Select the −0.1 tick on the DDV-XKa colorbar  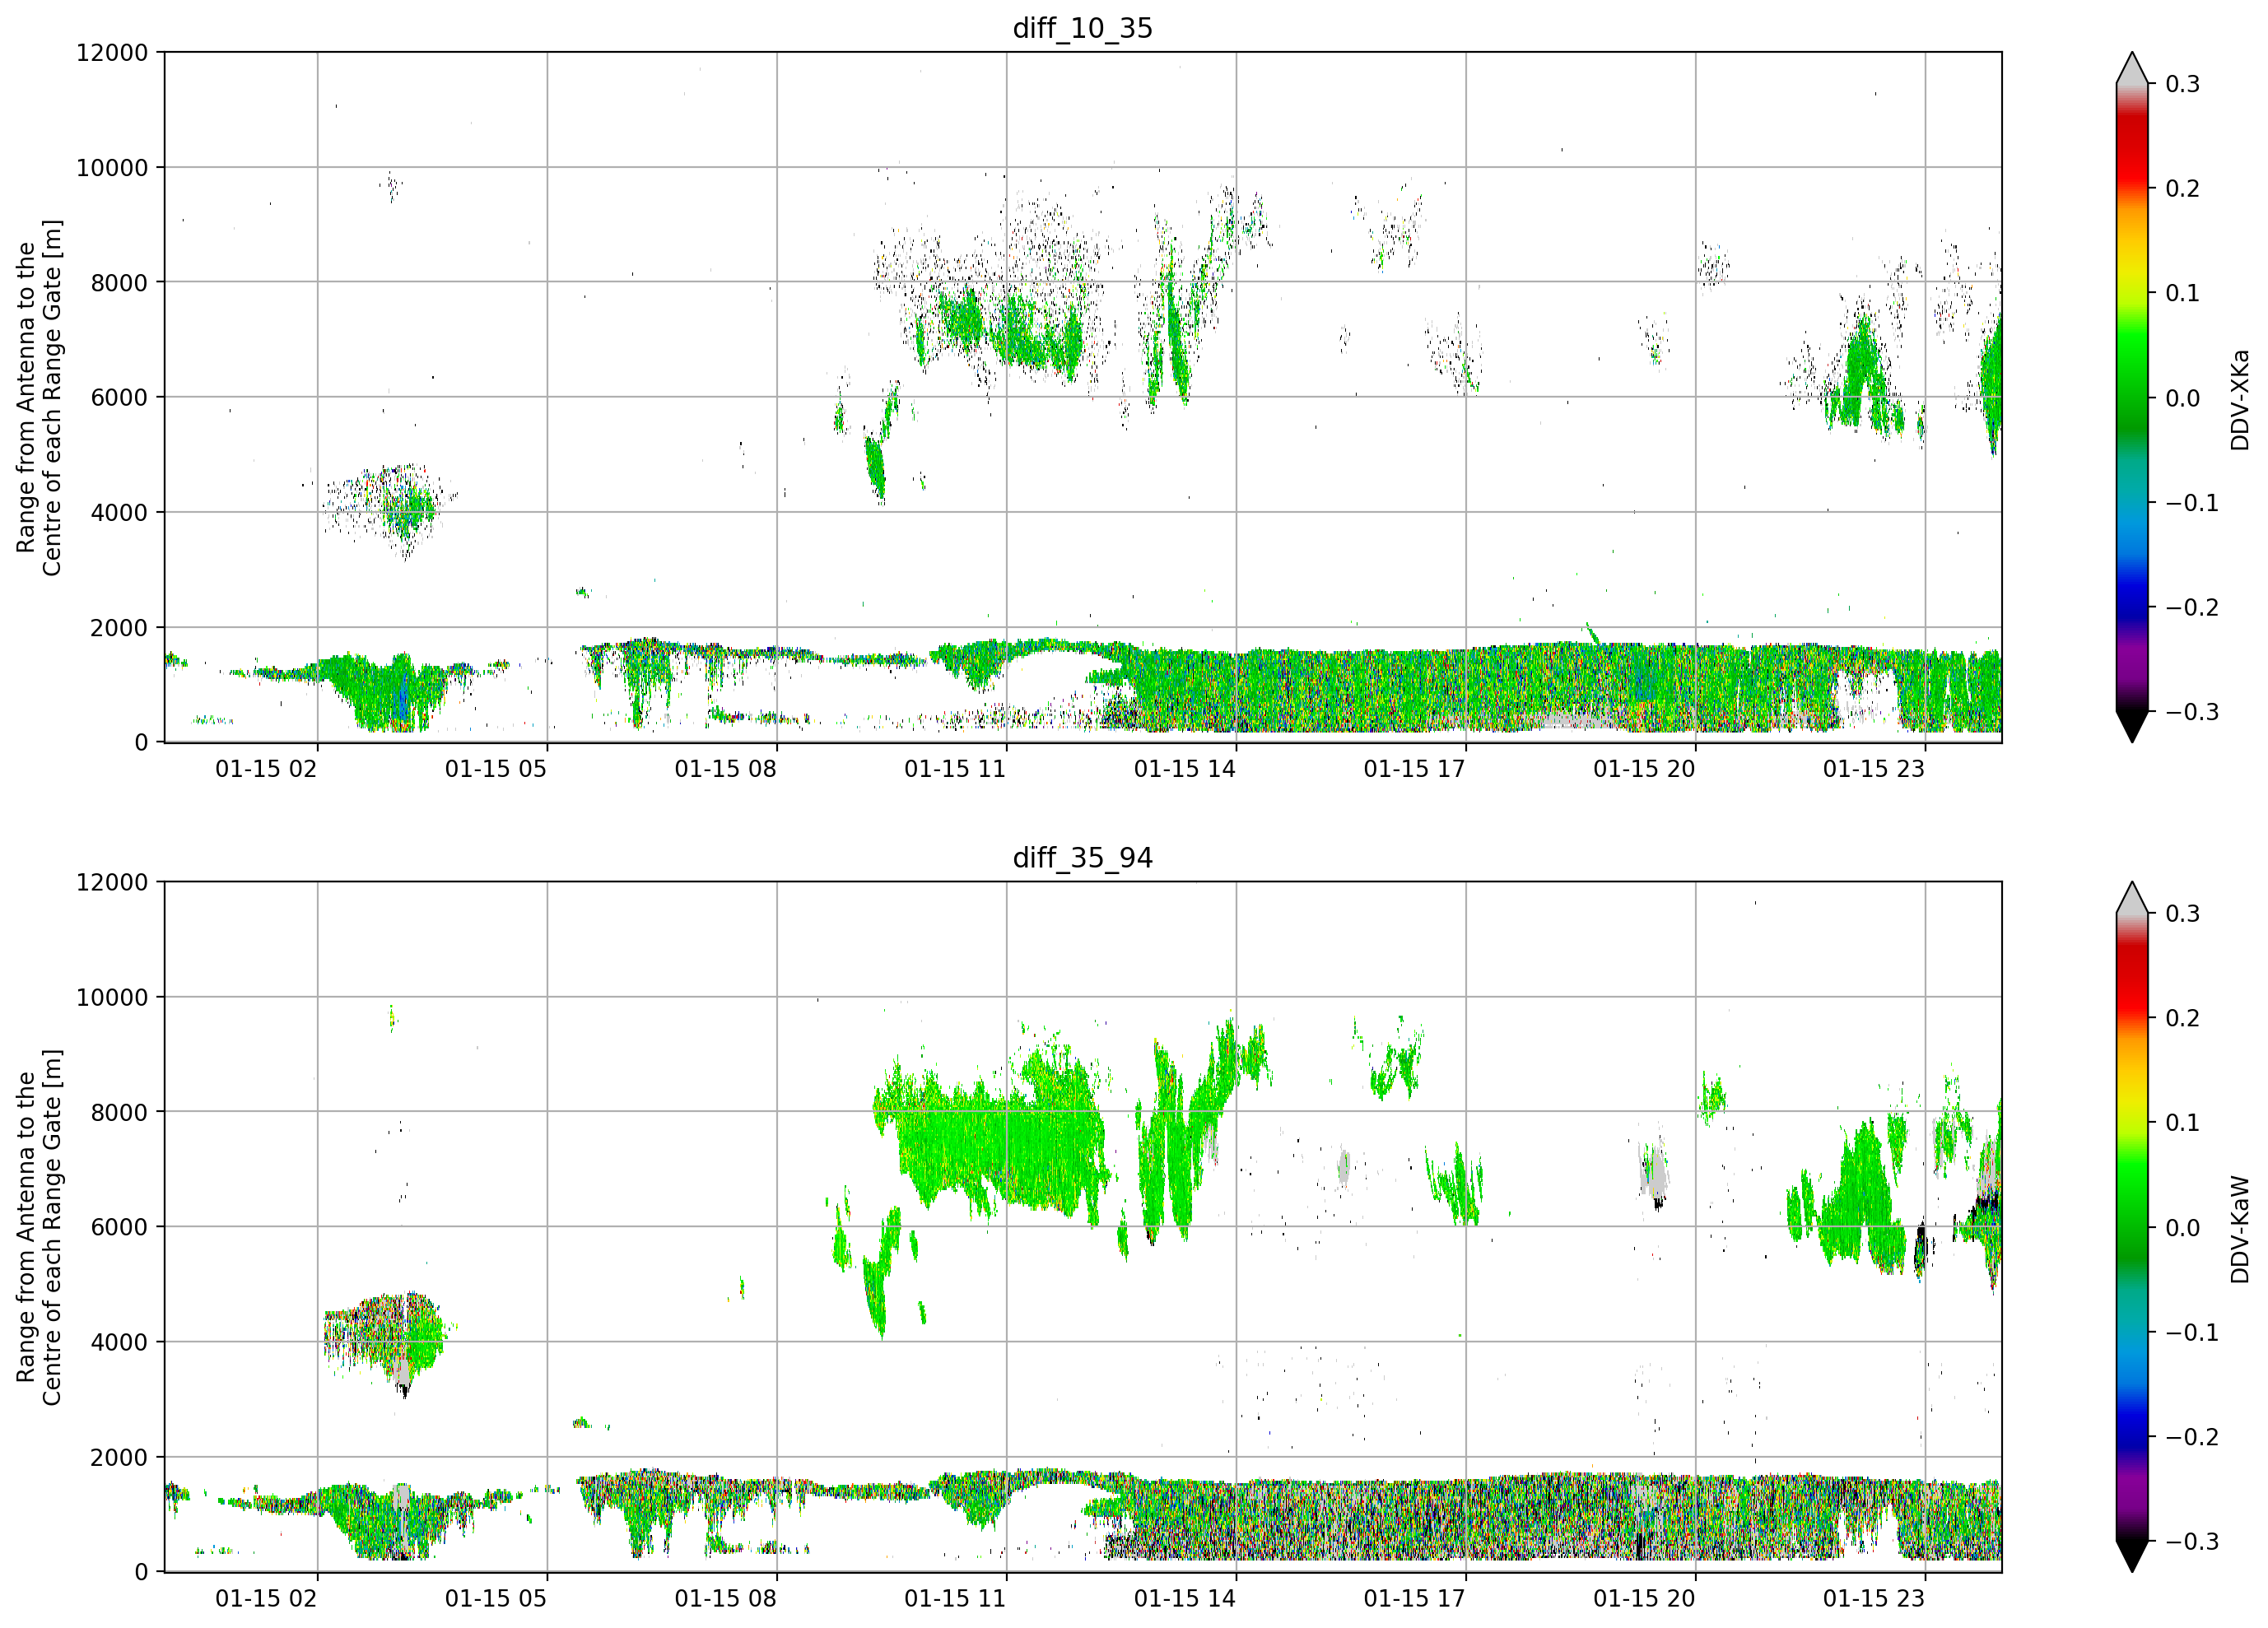click(x=2192, y=503)
